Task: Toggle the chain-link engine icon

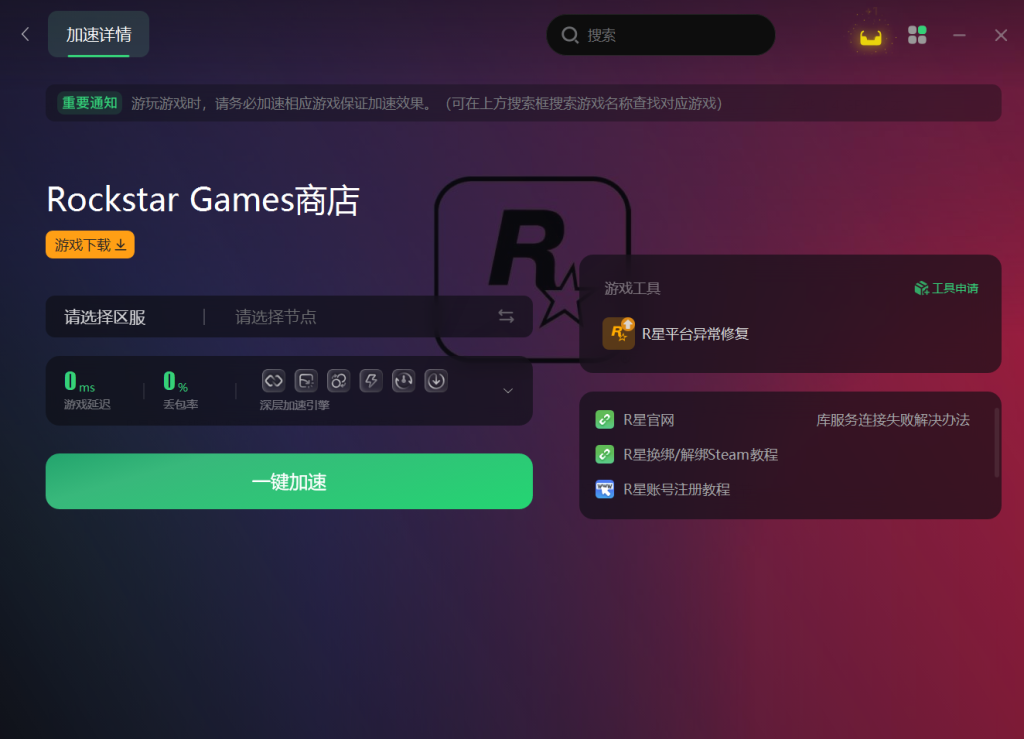Action: coord(273,381)
